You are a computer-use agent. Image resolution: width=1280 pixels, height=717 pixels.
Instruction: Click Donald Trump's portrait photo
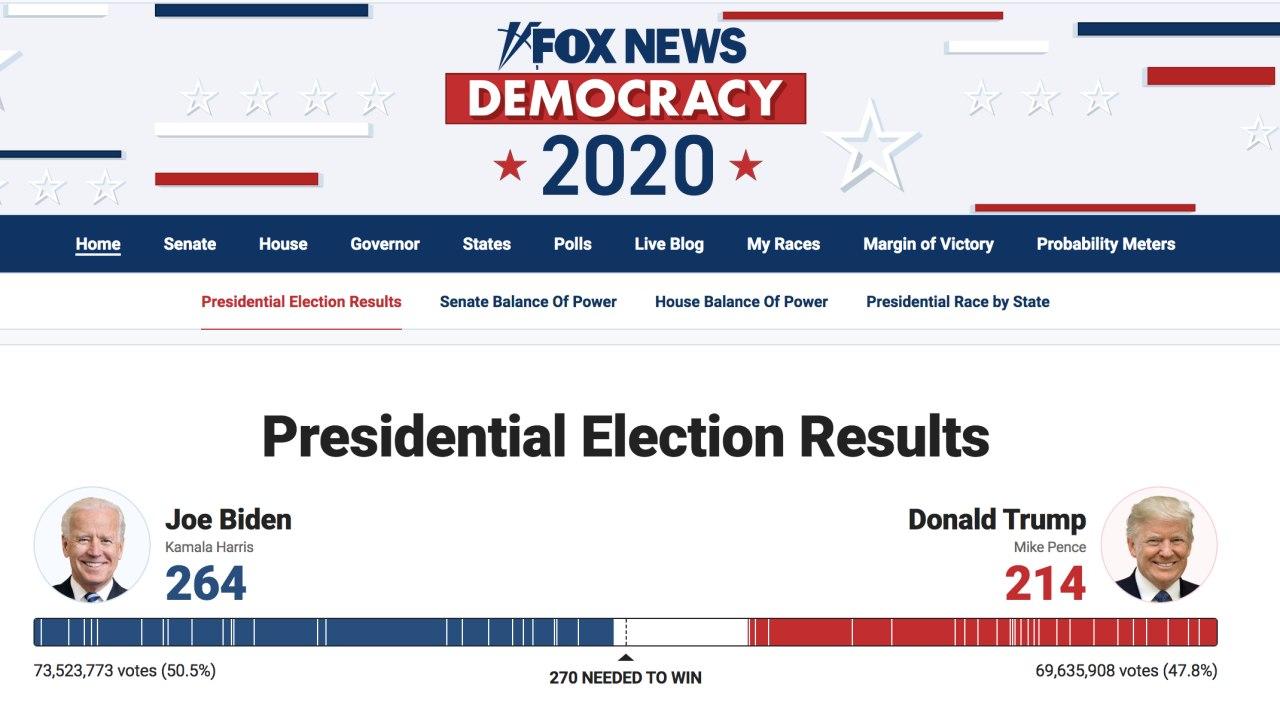point(1159,546)
